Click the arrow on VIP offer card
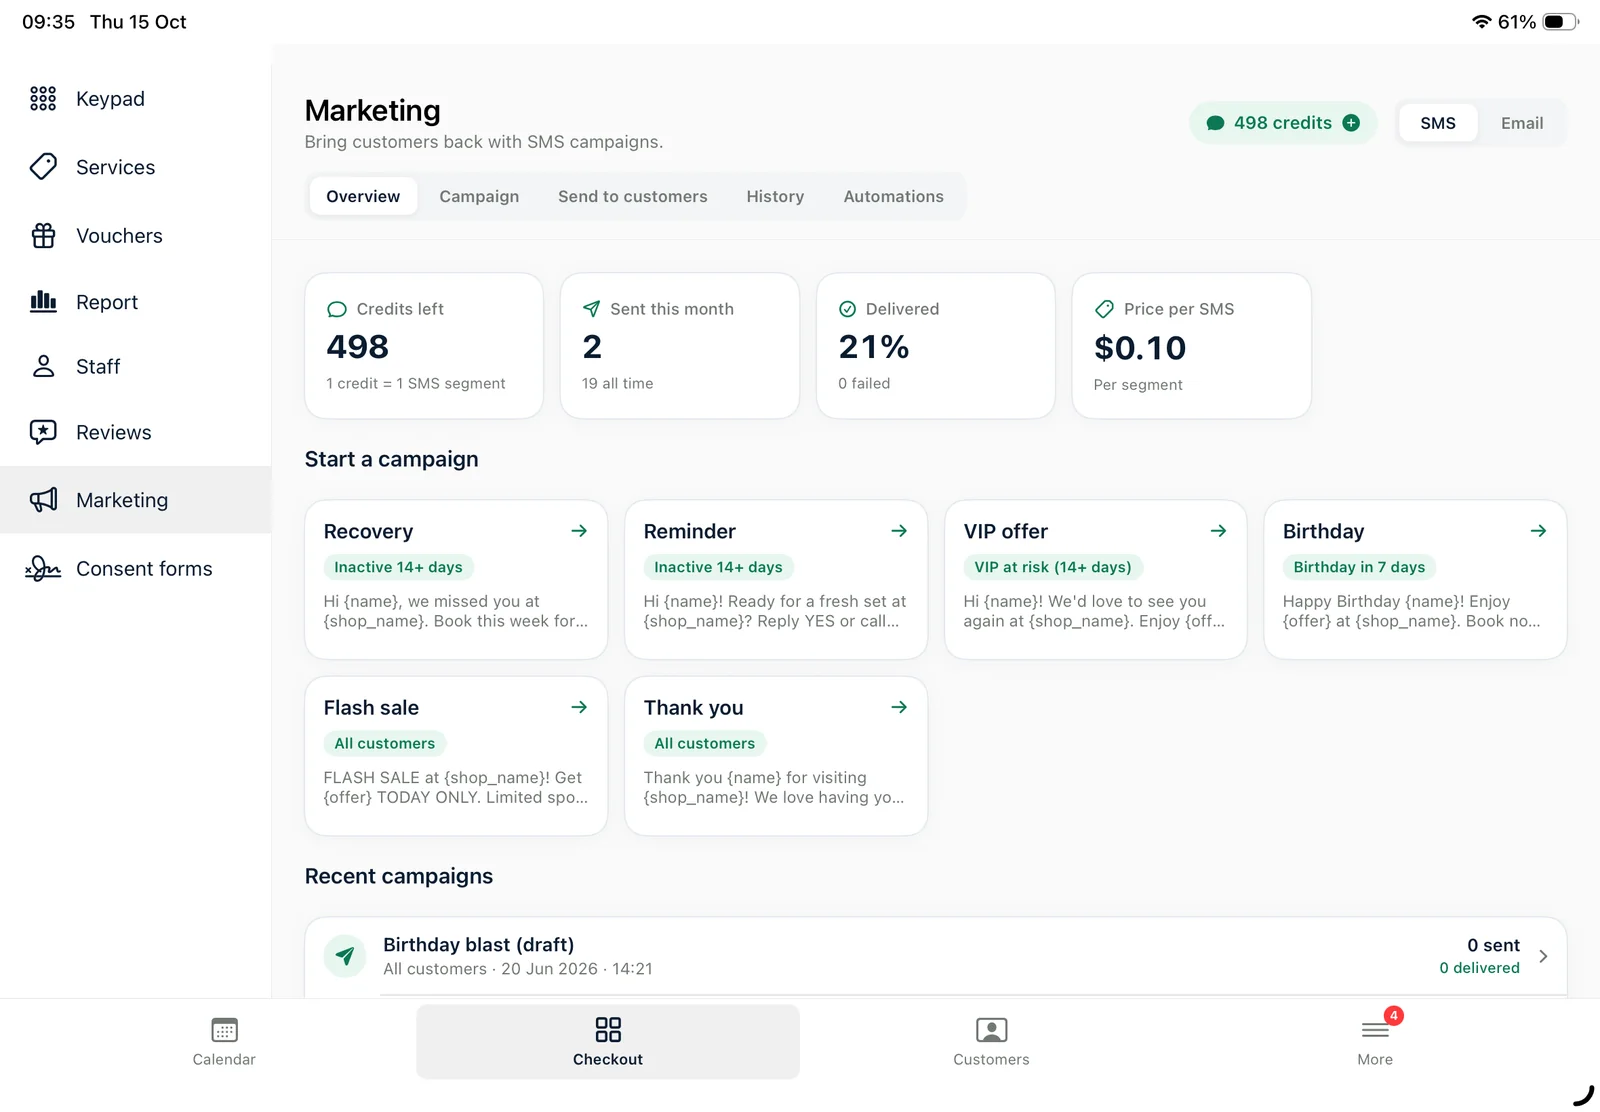 click(1218, 531)
